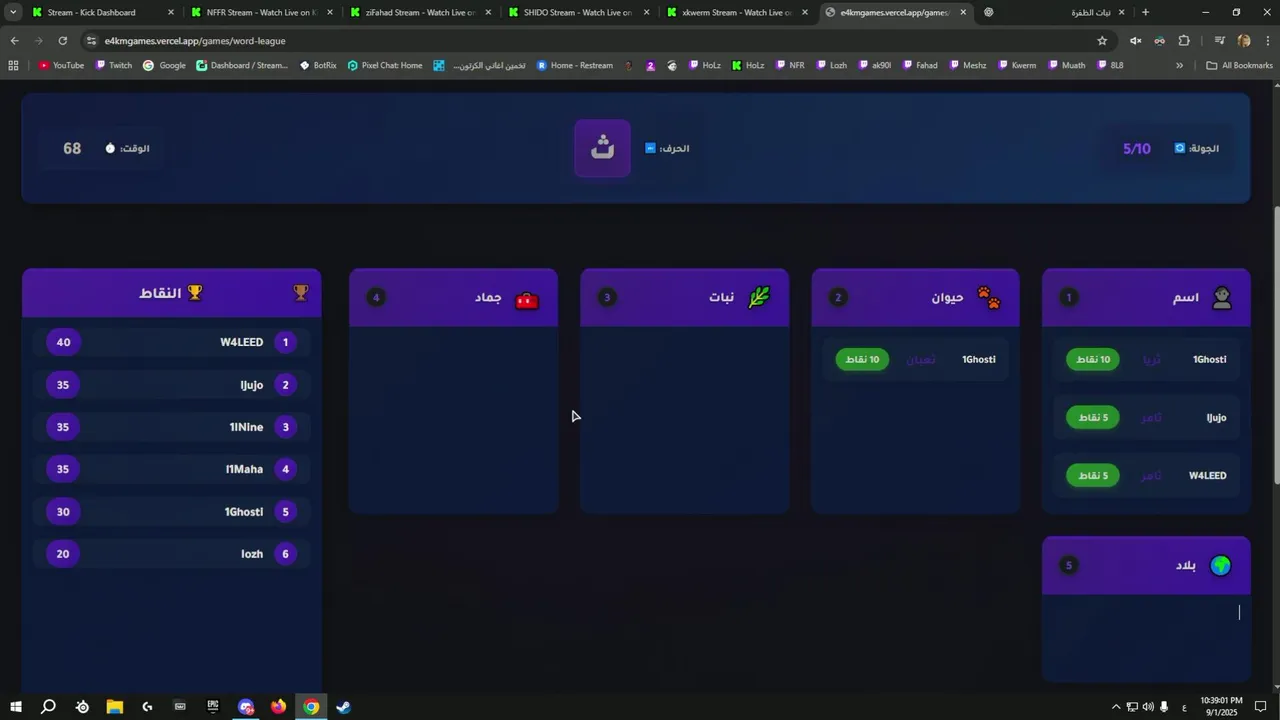Image resolution: width=1280 pixels, height=720 pixels.
Task: Open the Meshz bookmark
Action: (967, 65)
